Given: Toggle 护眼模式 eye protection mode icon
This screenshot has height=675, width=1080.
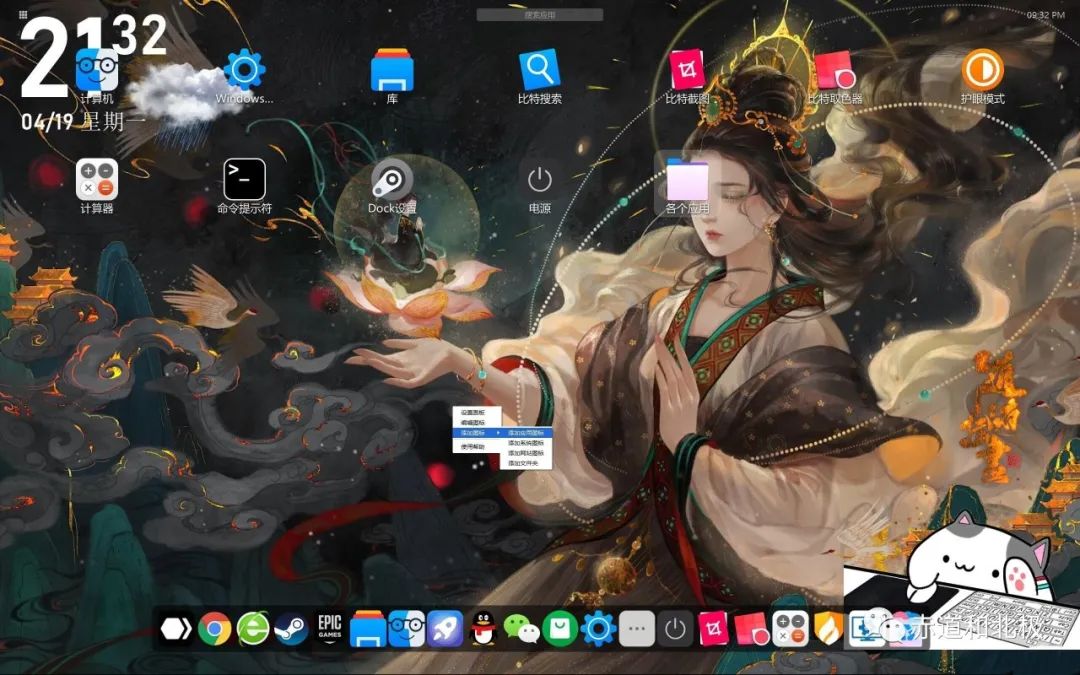Looking at the screenshot, I should click(x=982, y=70).
